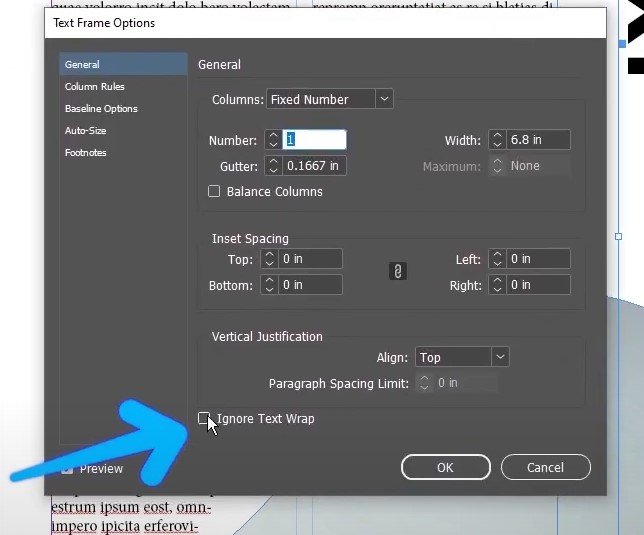Switch to Column Rules section
This screenshot has width=644, height=535.
coord(94,87)
